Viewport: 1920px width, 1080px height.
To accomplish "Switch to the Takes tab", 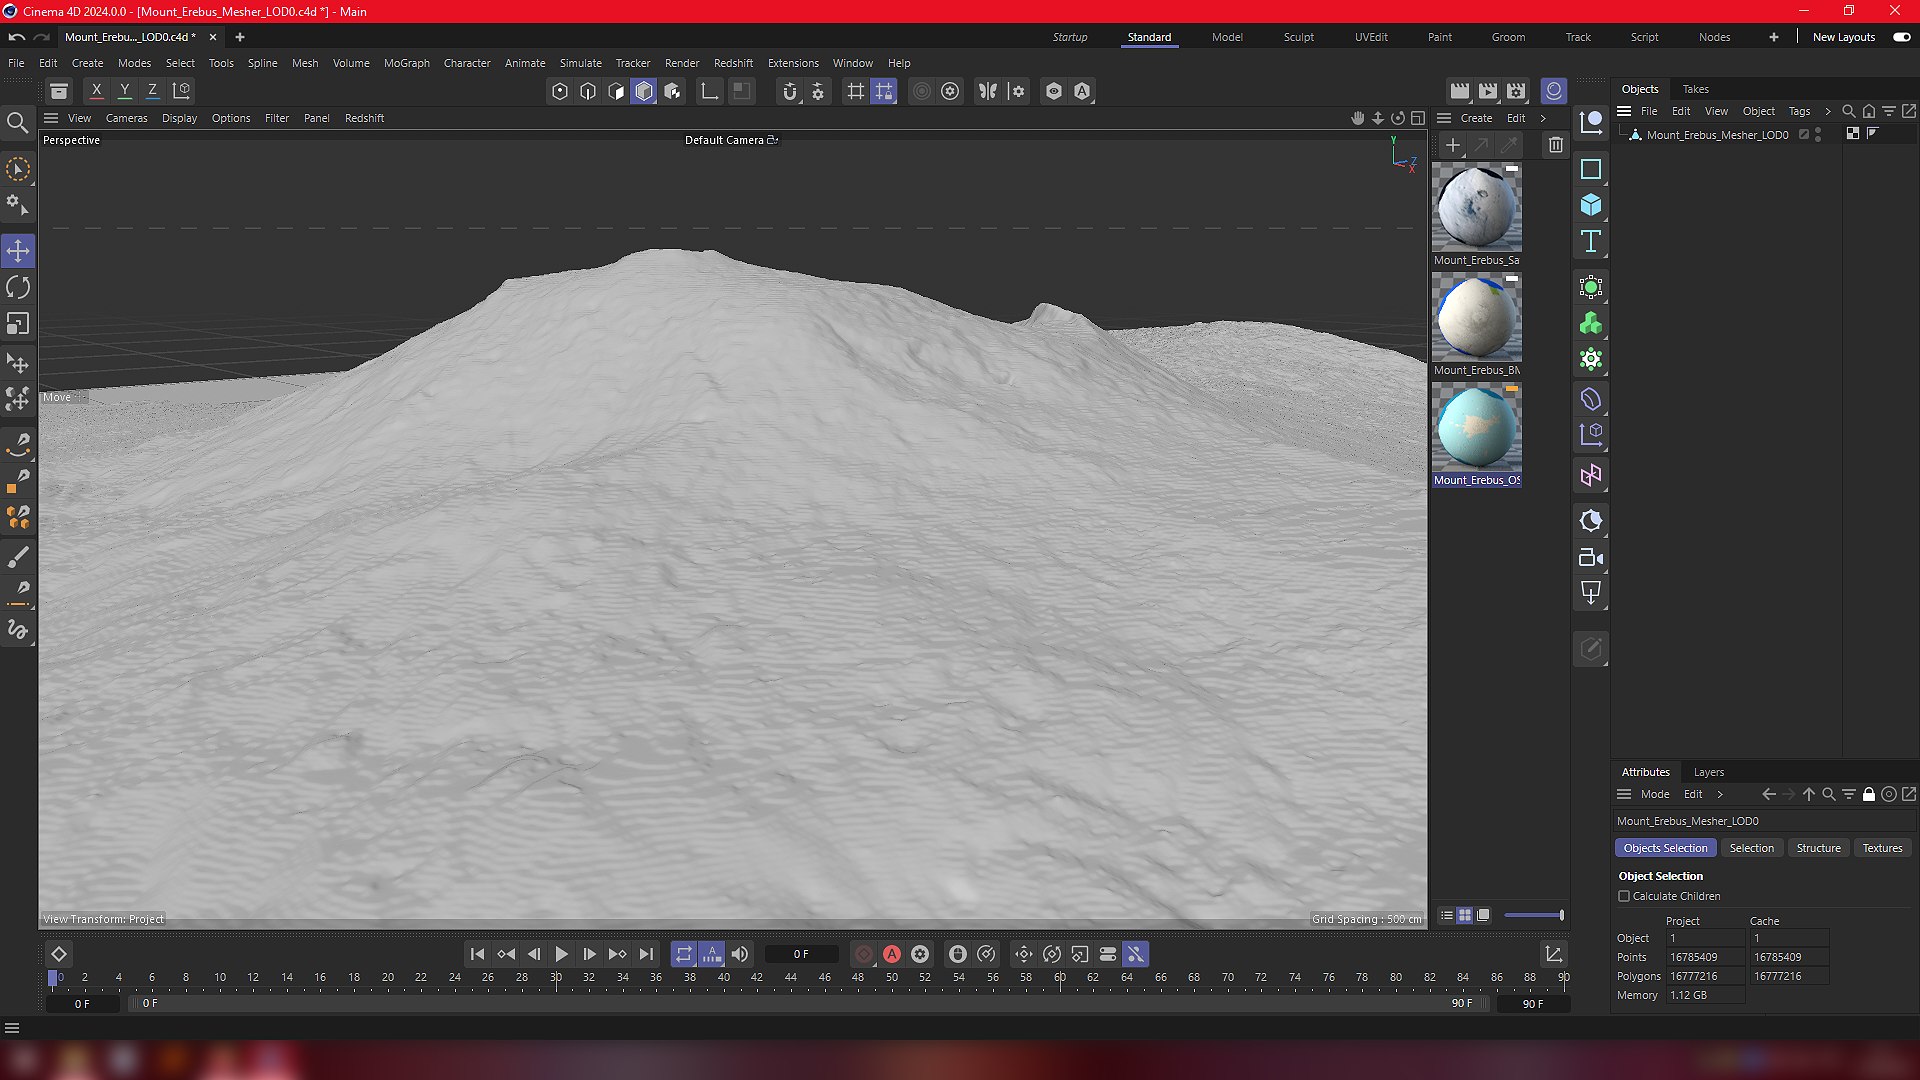I will 1695,89.
